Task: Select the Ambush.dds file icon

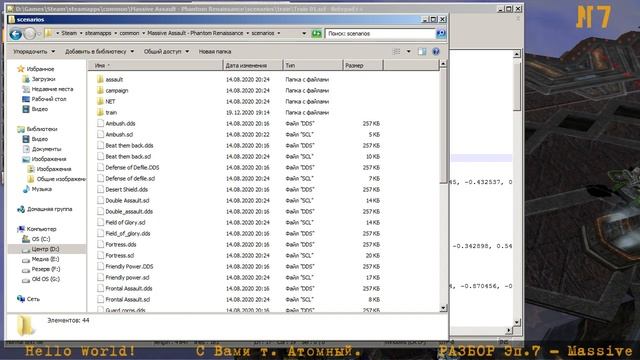Action: (100, 123)
